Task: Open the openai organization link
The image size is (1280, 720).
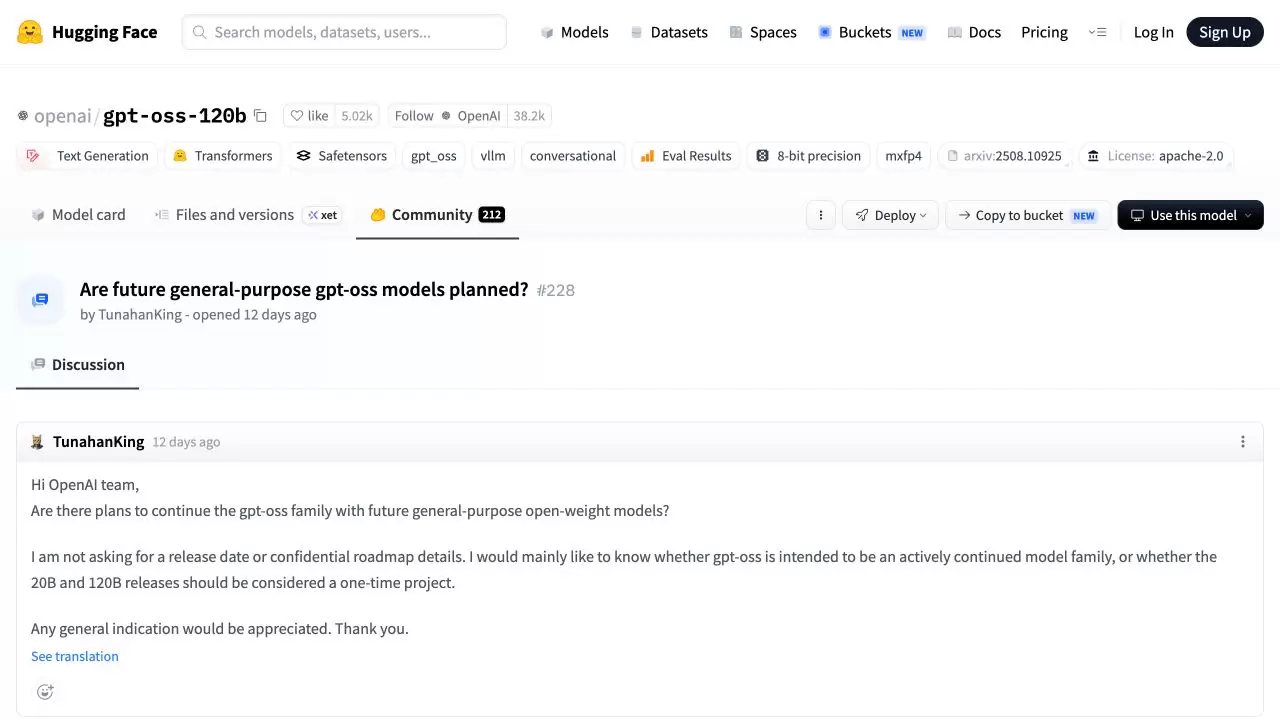Action: click(x=62, y=116)
